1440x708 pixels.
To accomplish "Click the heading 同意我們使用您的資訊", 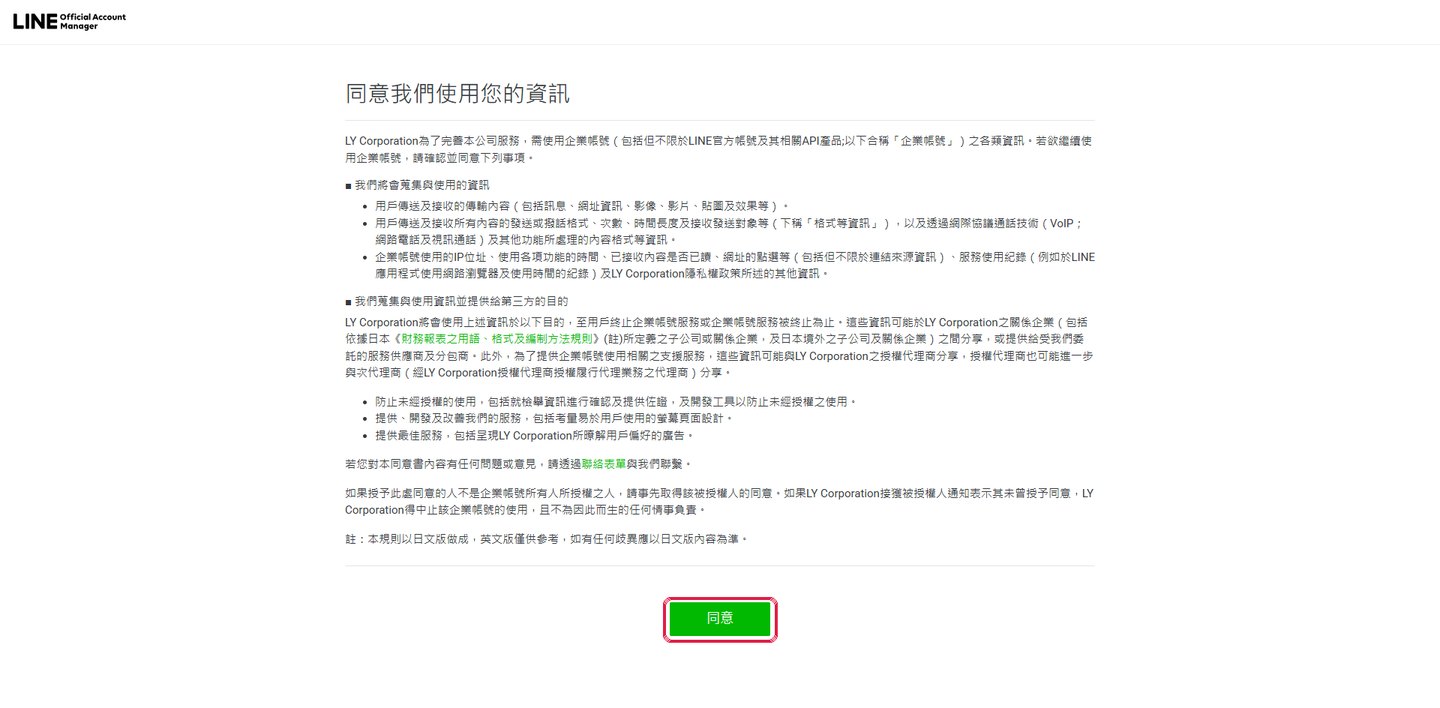I will 457,94.
